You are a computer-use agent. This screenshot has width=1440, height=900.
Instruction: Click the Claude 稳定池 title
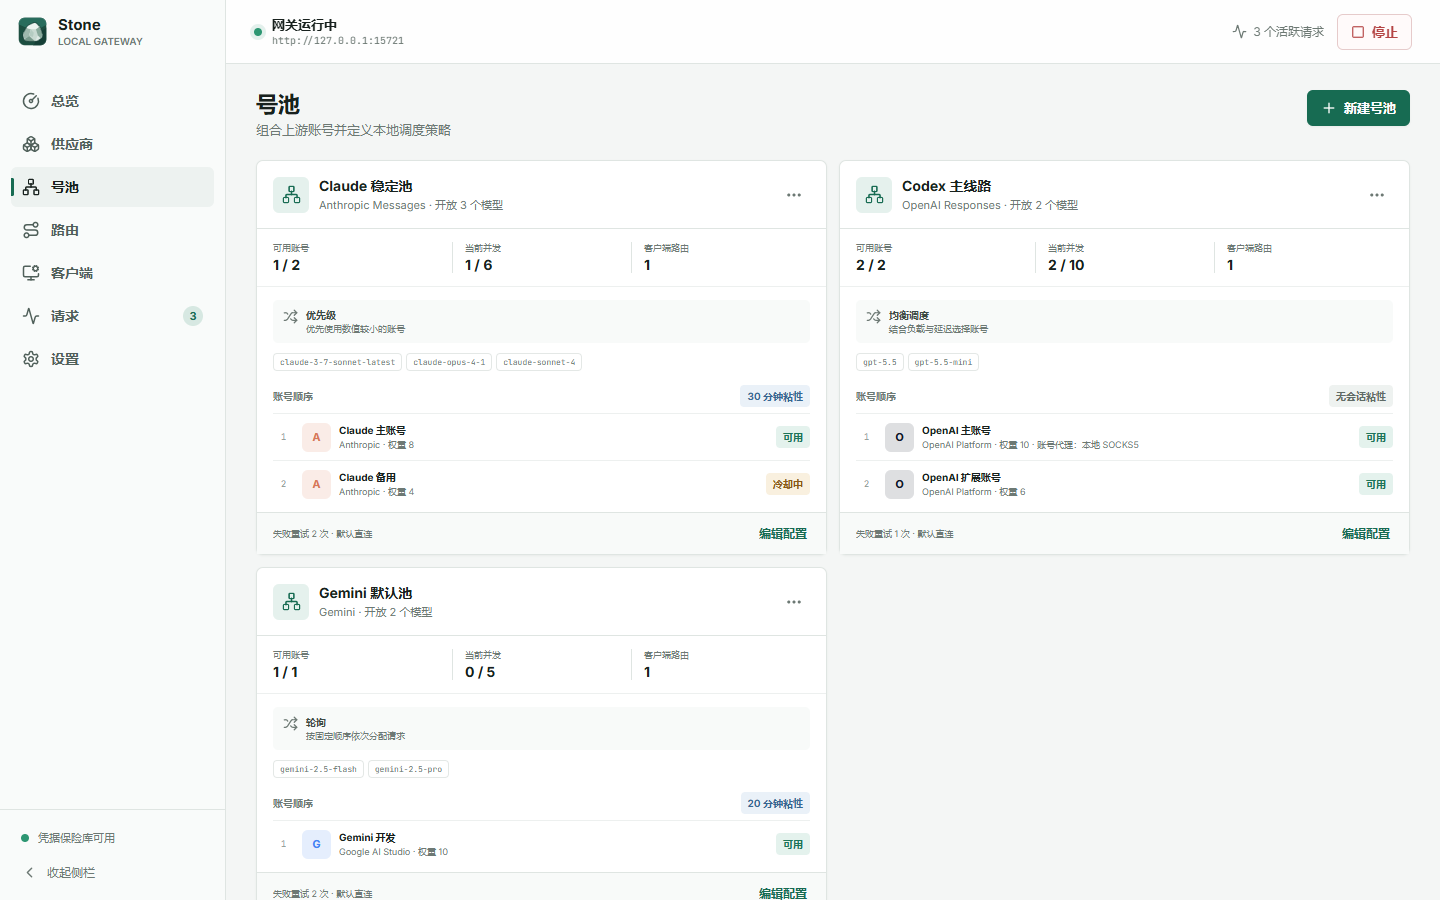pyautogui.click(x=366, y=186)
